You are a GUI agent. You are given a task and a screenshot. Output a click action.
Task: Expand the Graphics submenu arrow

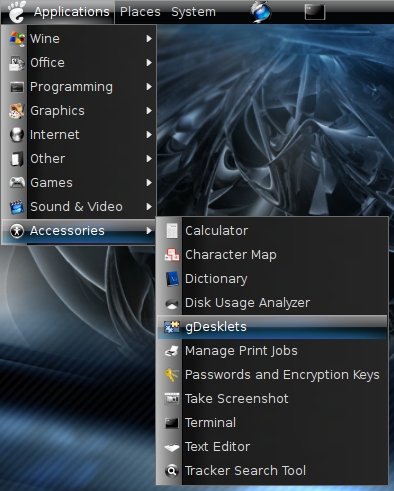(x=149, y=111)
